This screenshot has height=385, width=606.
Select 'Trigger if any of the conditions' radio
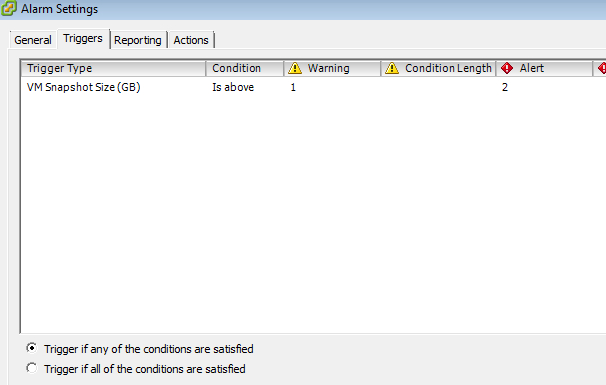(32, 348)
